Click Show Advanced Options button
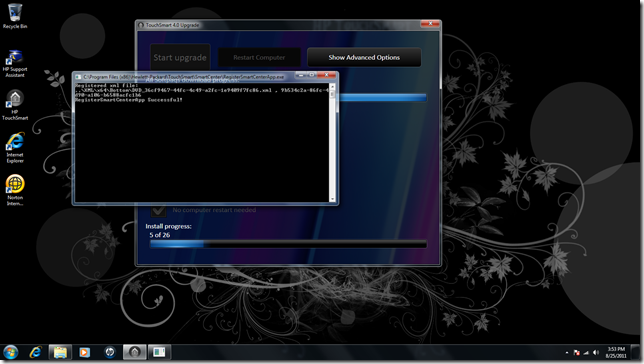The image size is (644, 364). point(364,58)
